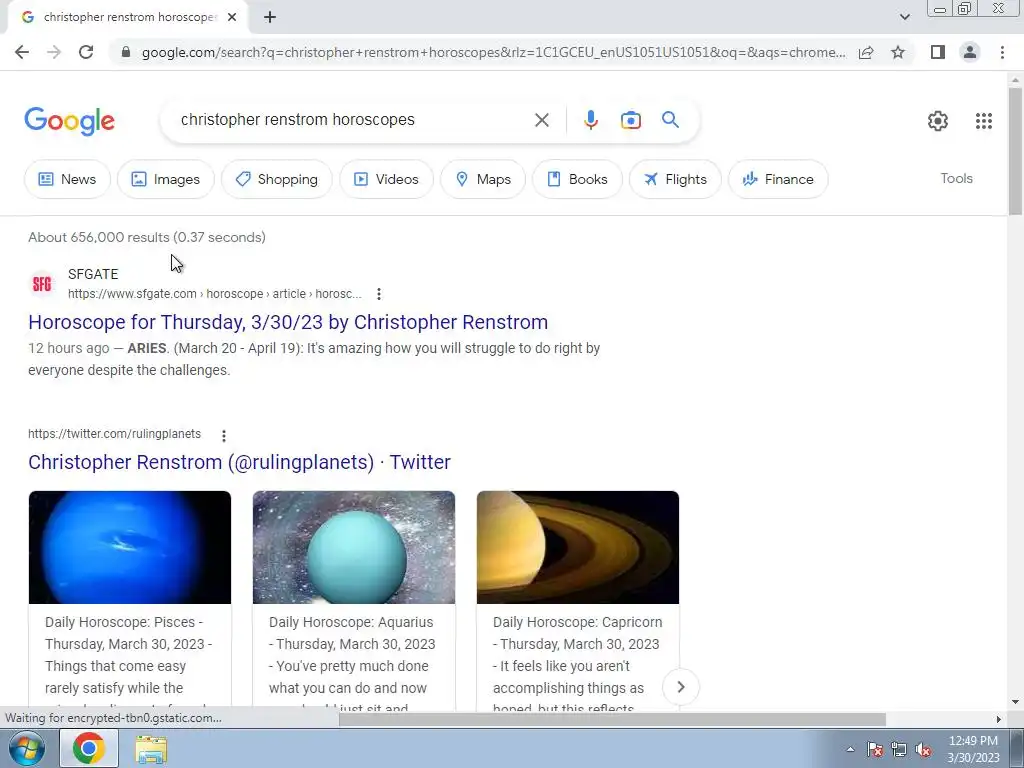Open the Chrome profile avatar
Screen dimensions: 1024x768
(x=970, y=52)
